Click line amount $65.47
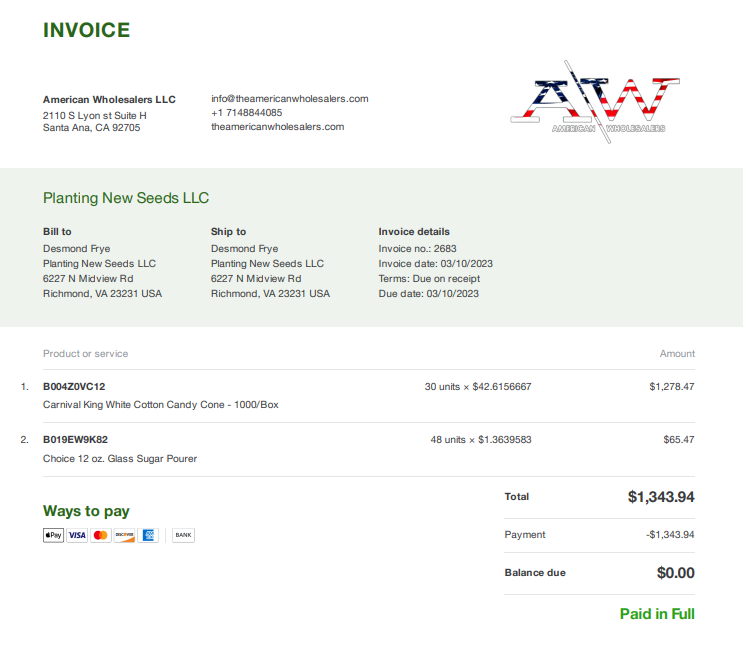Image resolution: width=743 pixels, height=653 pixels. [x=679, y=440]
